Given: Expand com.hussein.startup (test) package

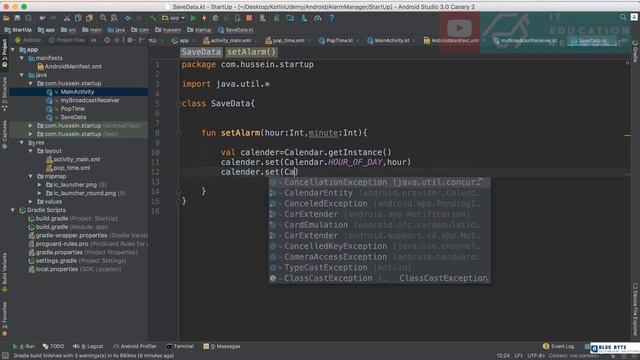Looking at the screenshot, I should [x=31, y=134].
